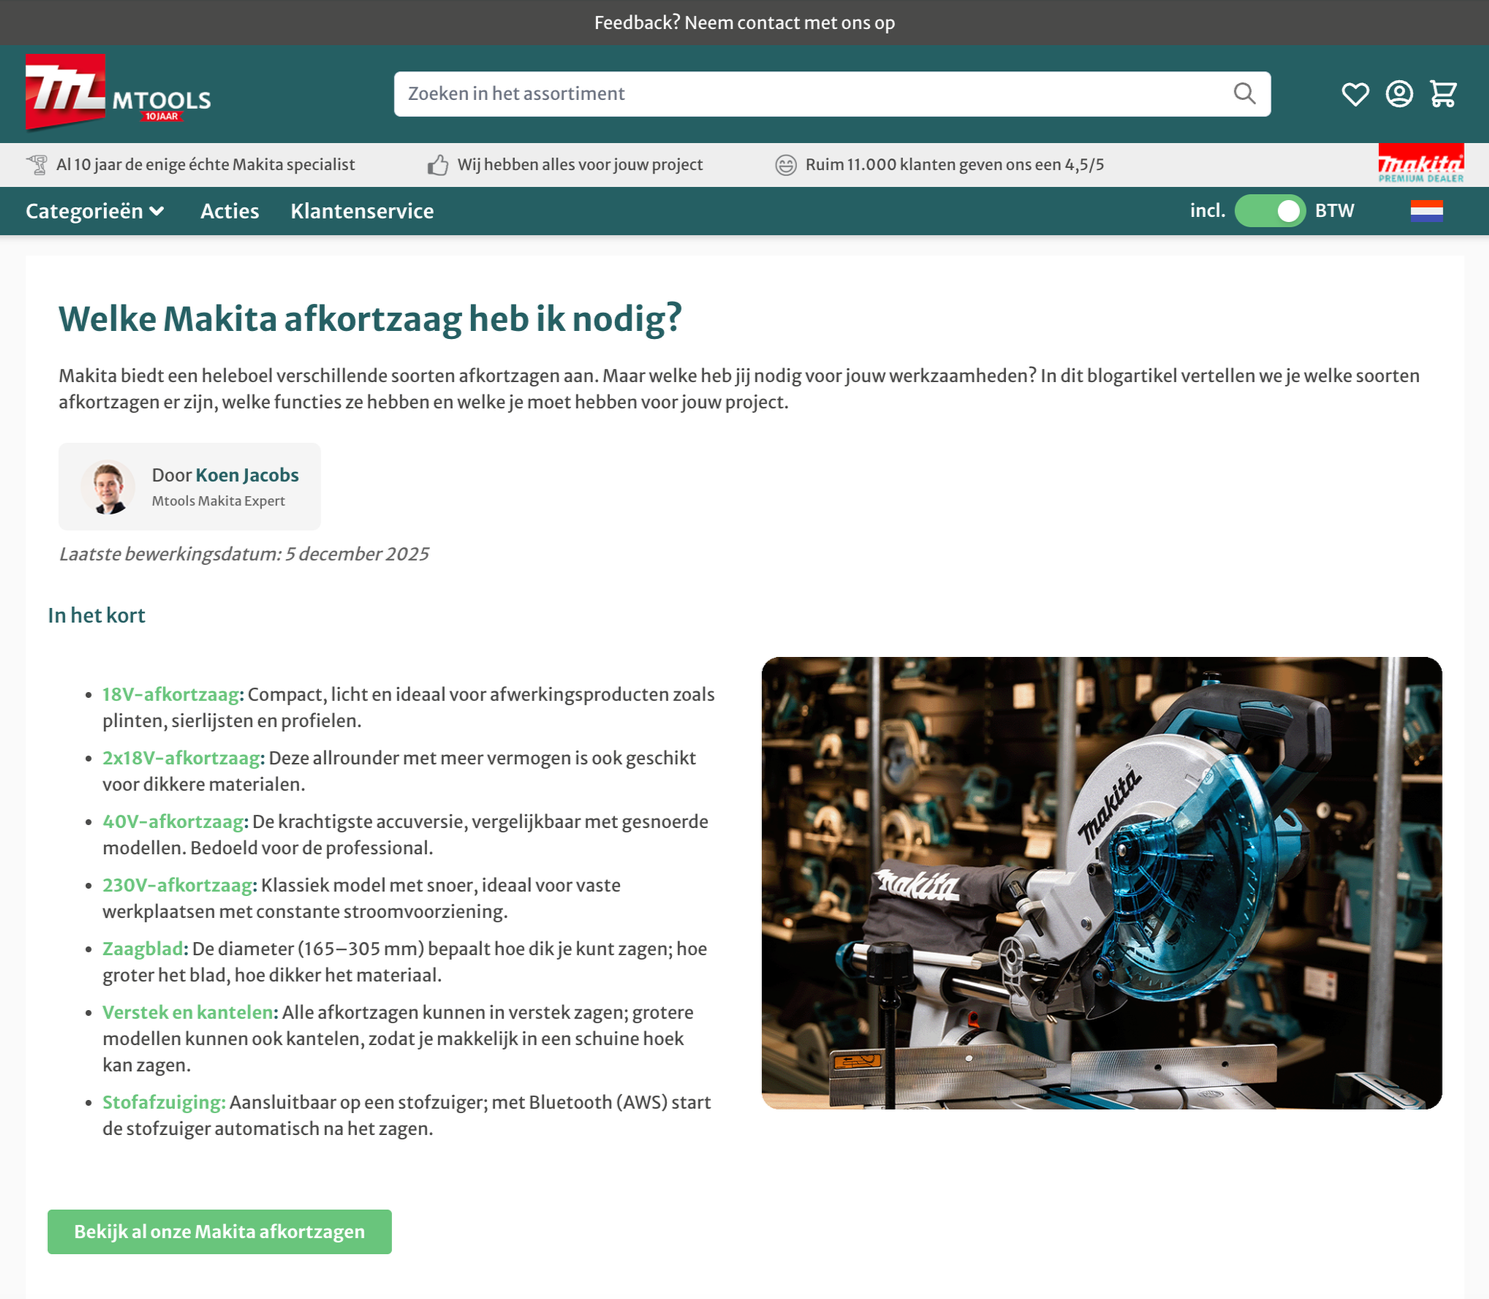The height and width of the screenshot is (1299, 1489).
Task: Click the Zoeken in het assortiment field
Action: [832, 94]
